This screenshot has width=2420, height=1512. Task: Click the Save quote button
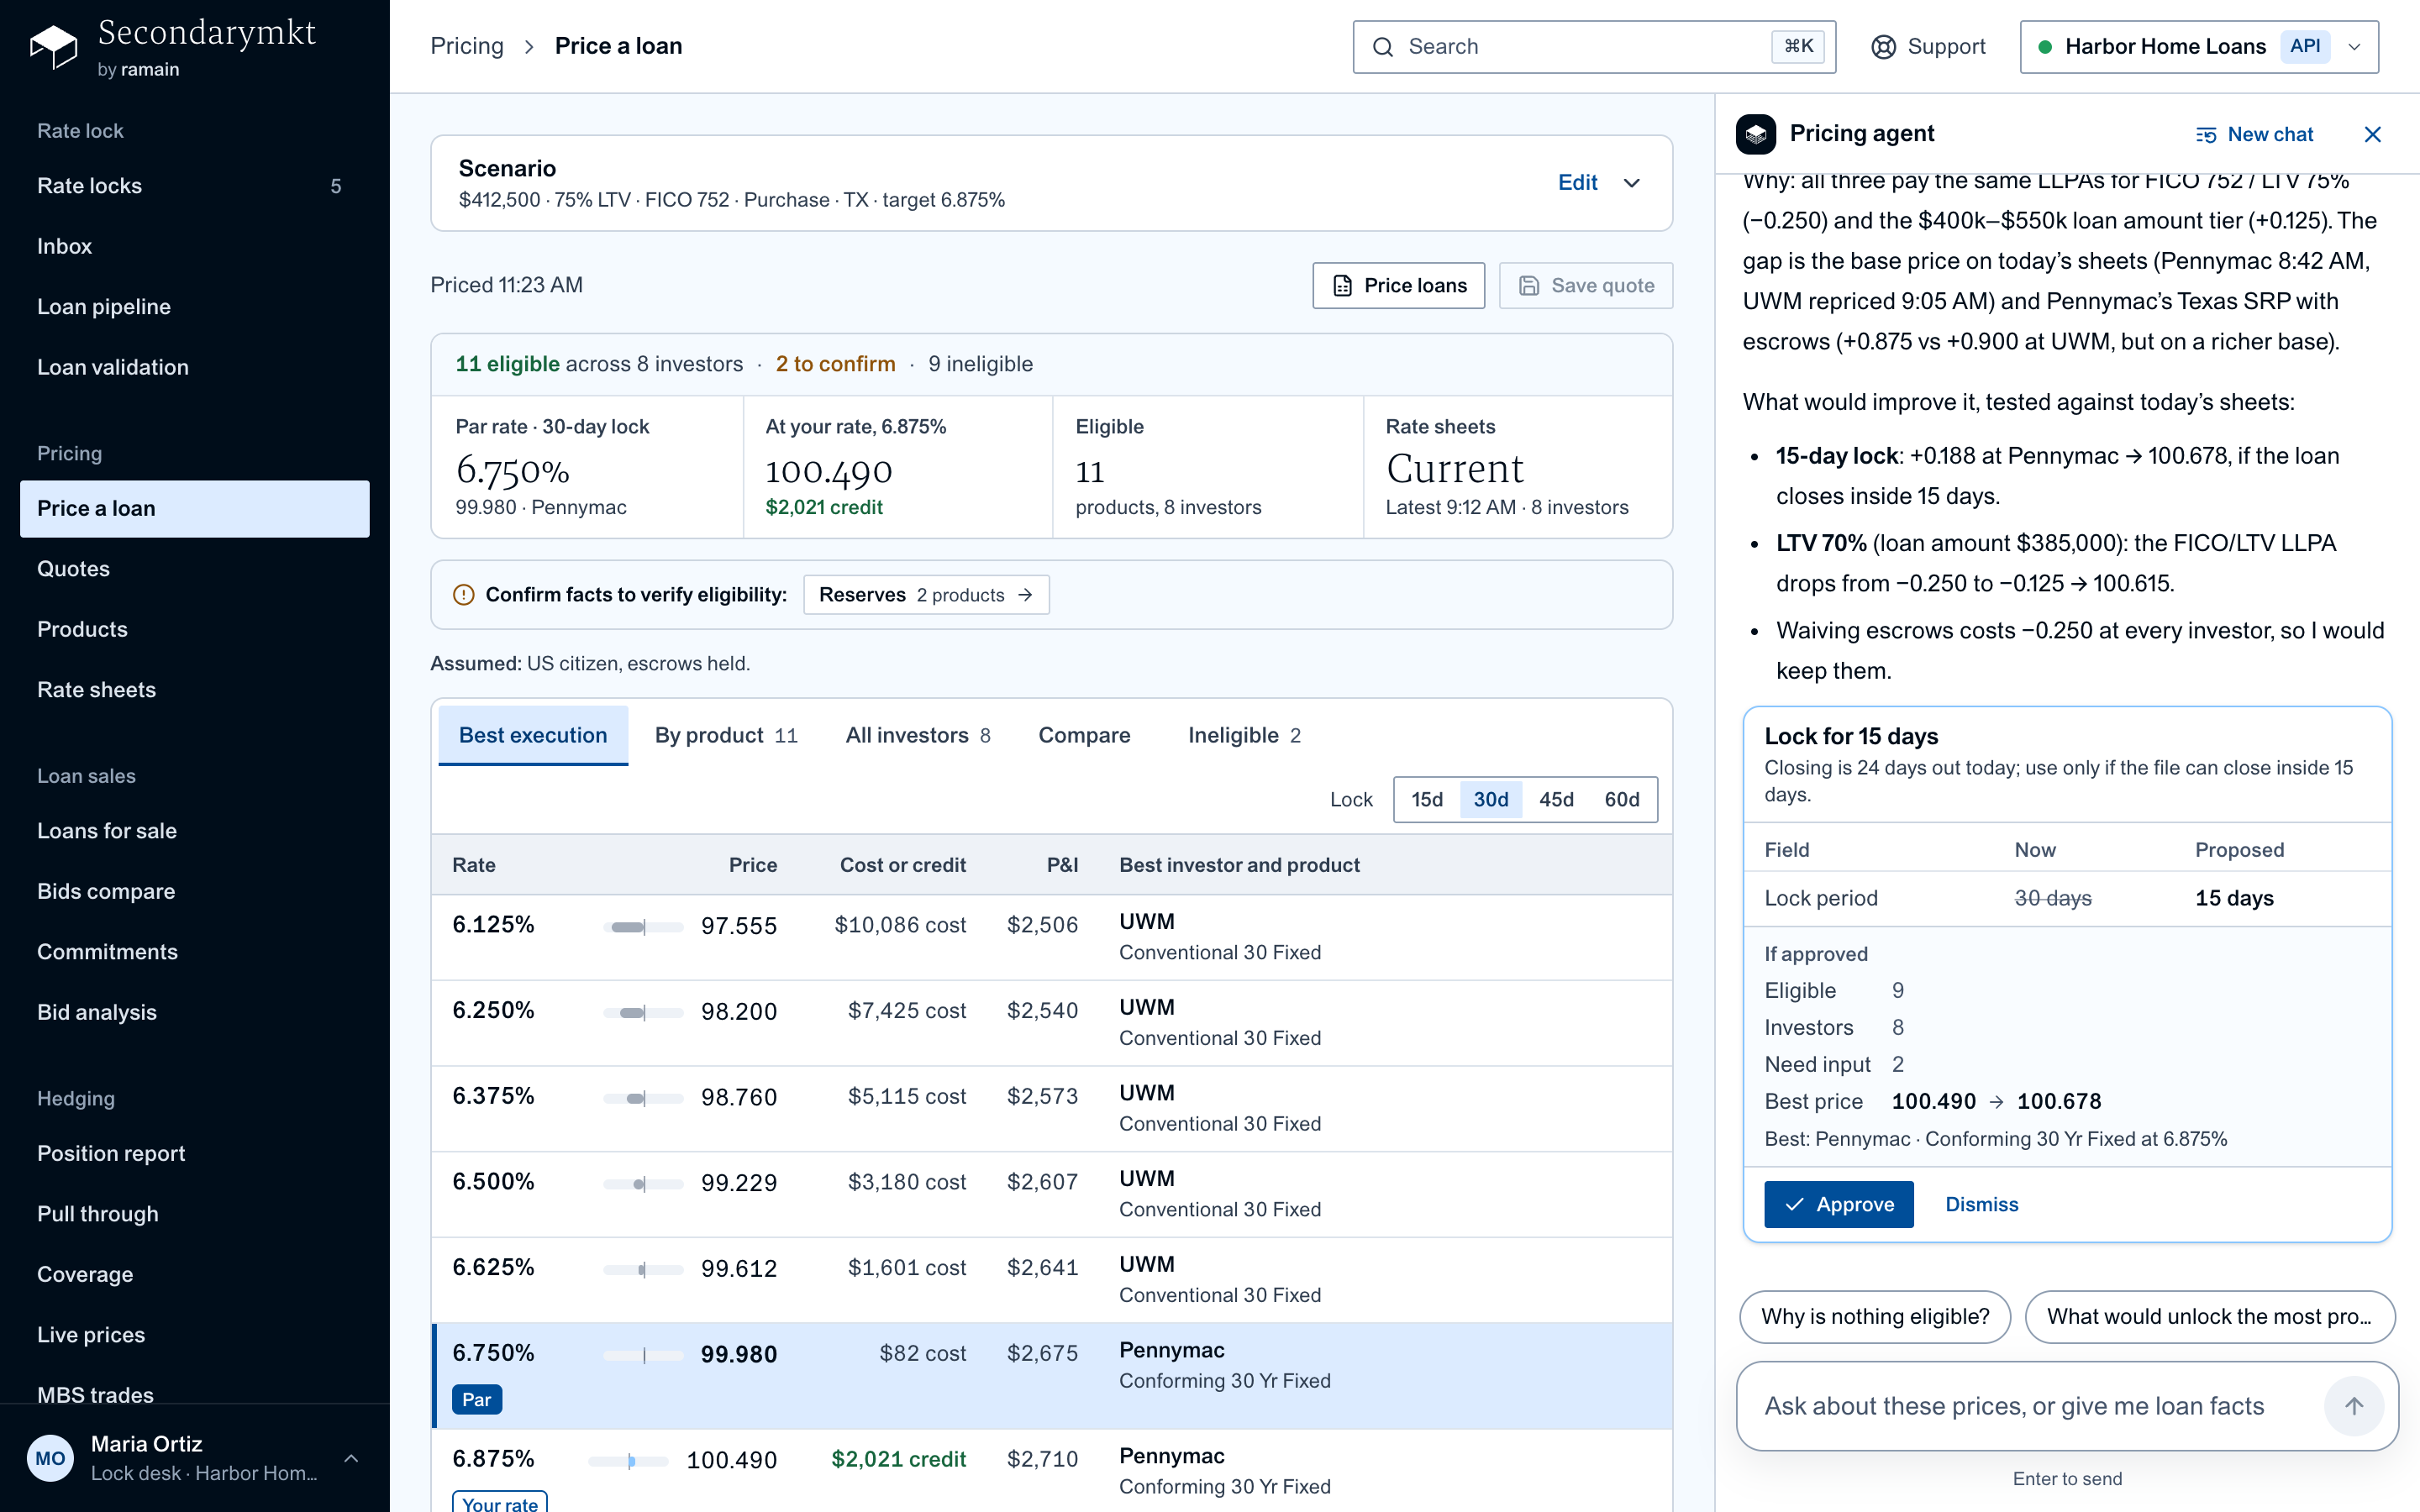[x=1586, y=286]
